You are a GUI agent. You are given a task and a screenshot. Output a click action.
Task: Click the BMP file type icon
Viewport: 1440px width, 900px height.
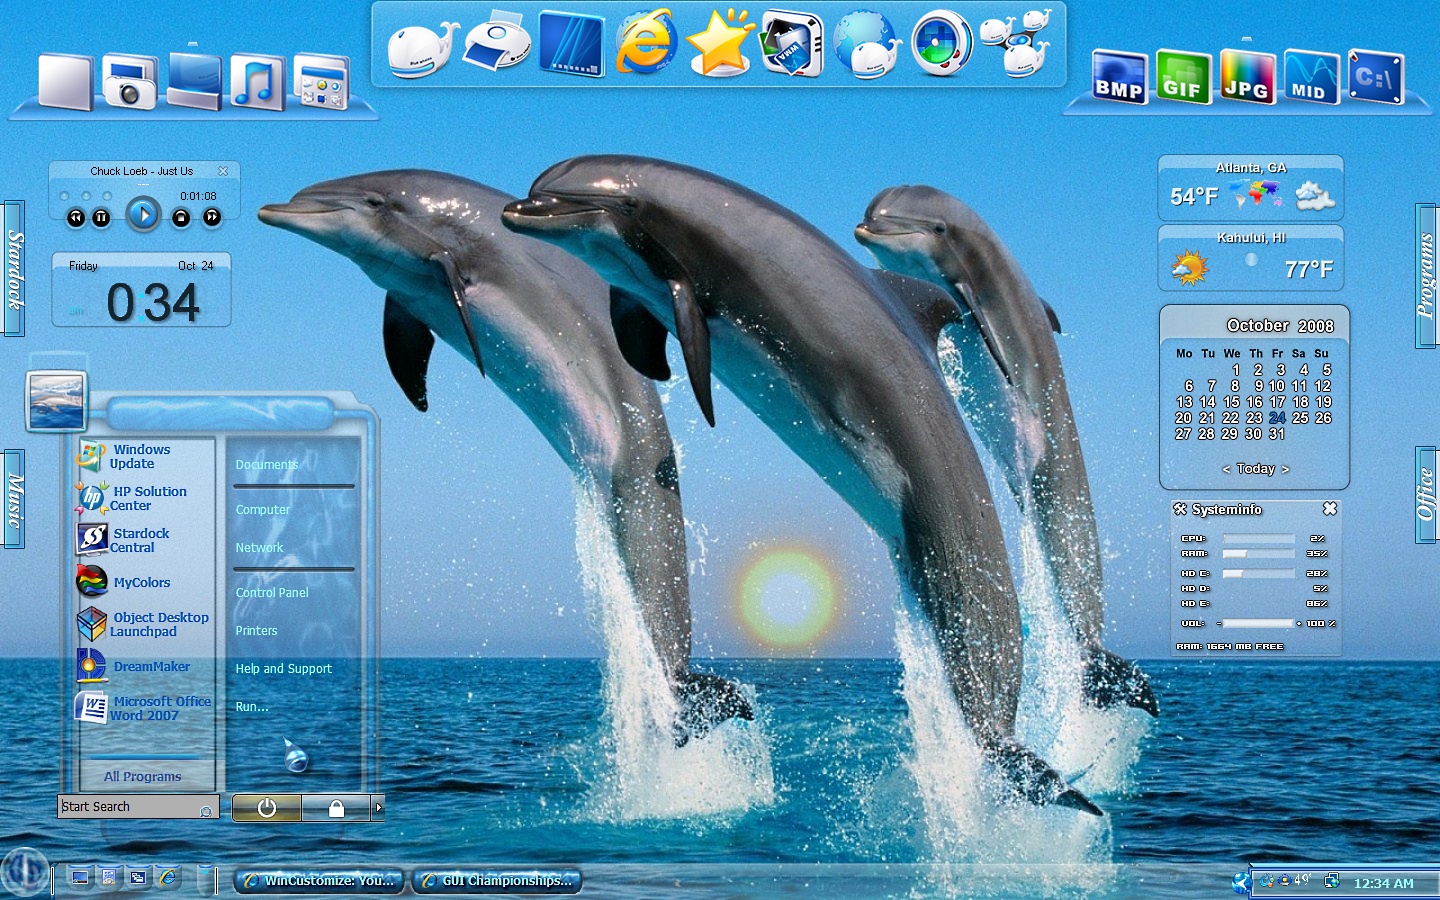[1119, 78]
